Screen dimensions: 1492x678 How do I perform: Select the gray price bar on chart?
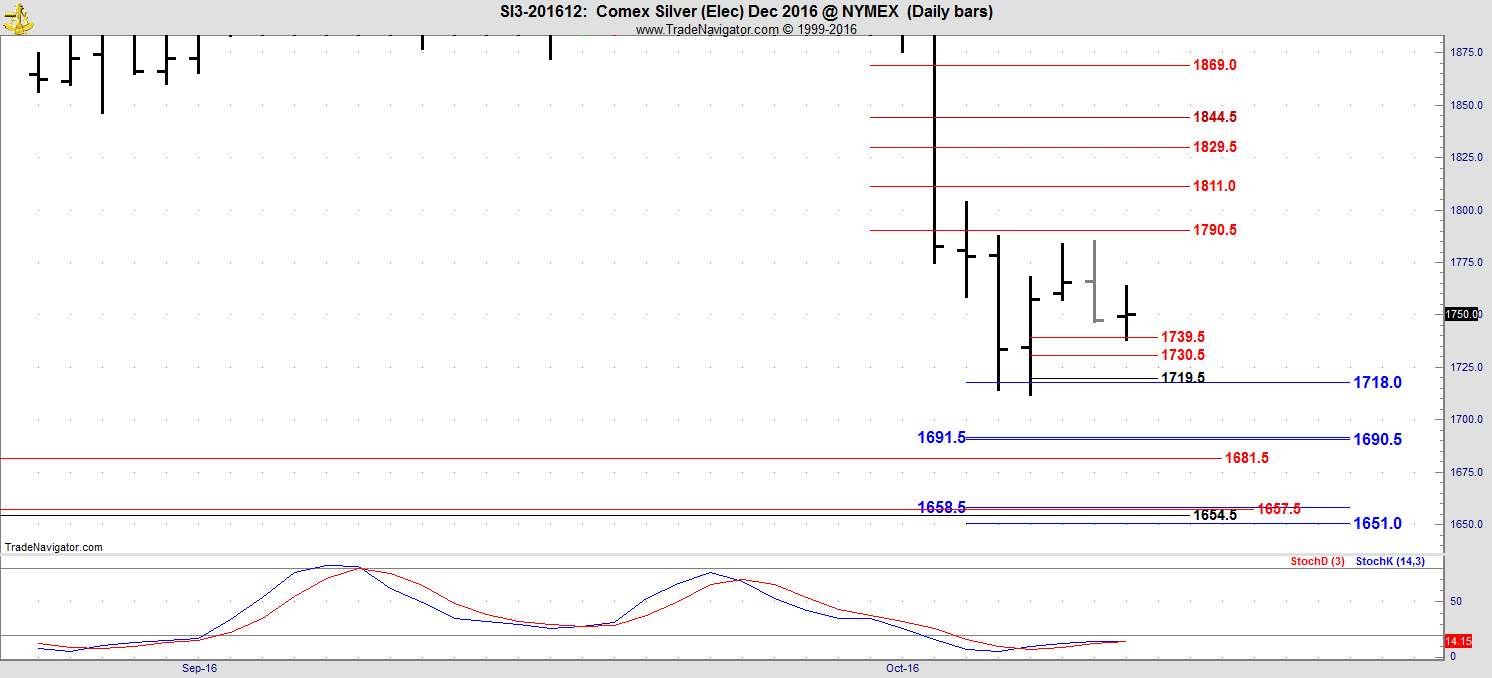(1095, 280)
